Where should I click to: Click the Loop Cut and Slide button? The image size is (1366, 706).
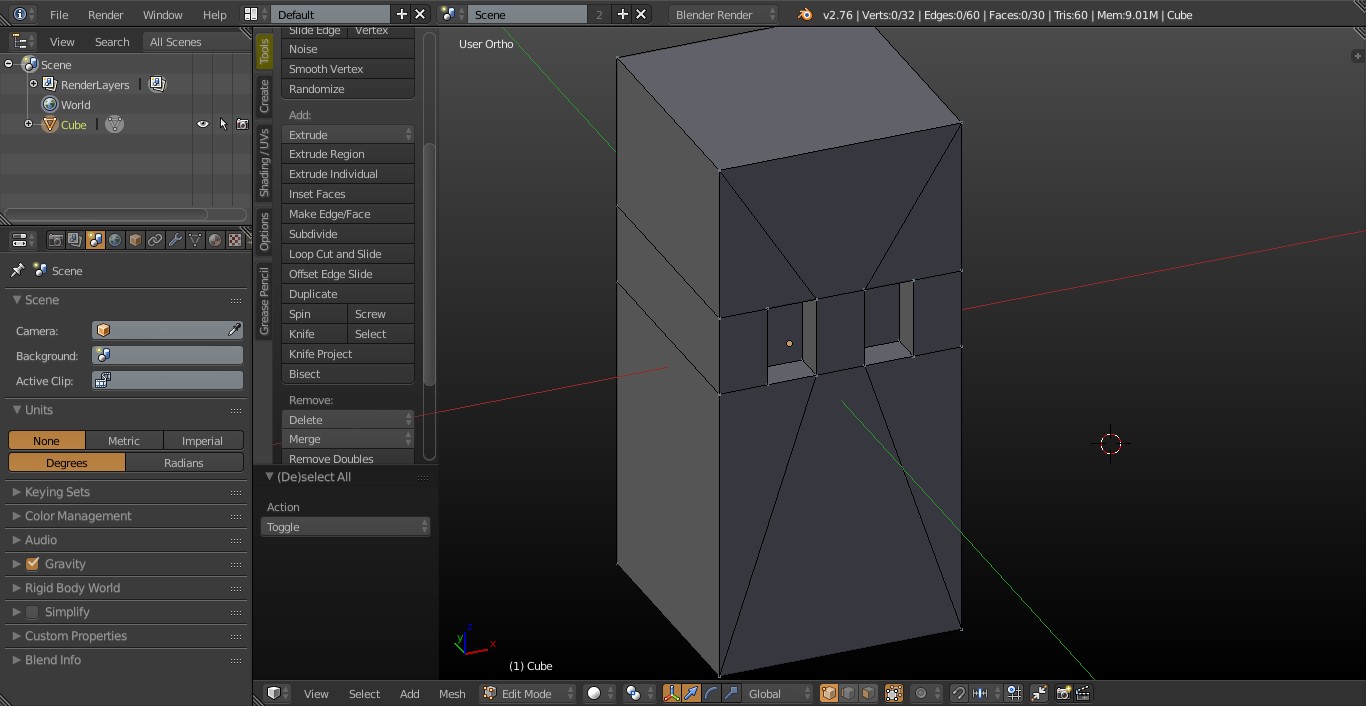[x=347, y=254]
